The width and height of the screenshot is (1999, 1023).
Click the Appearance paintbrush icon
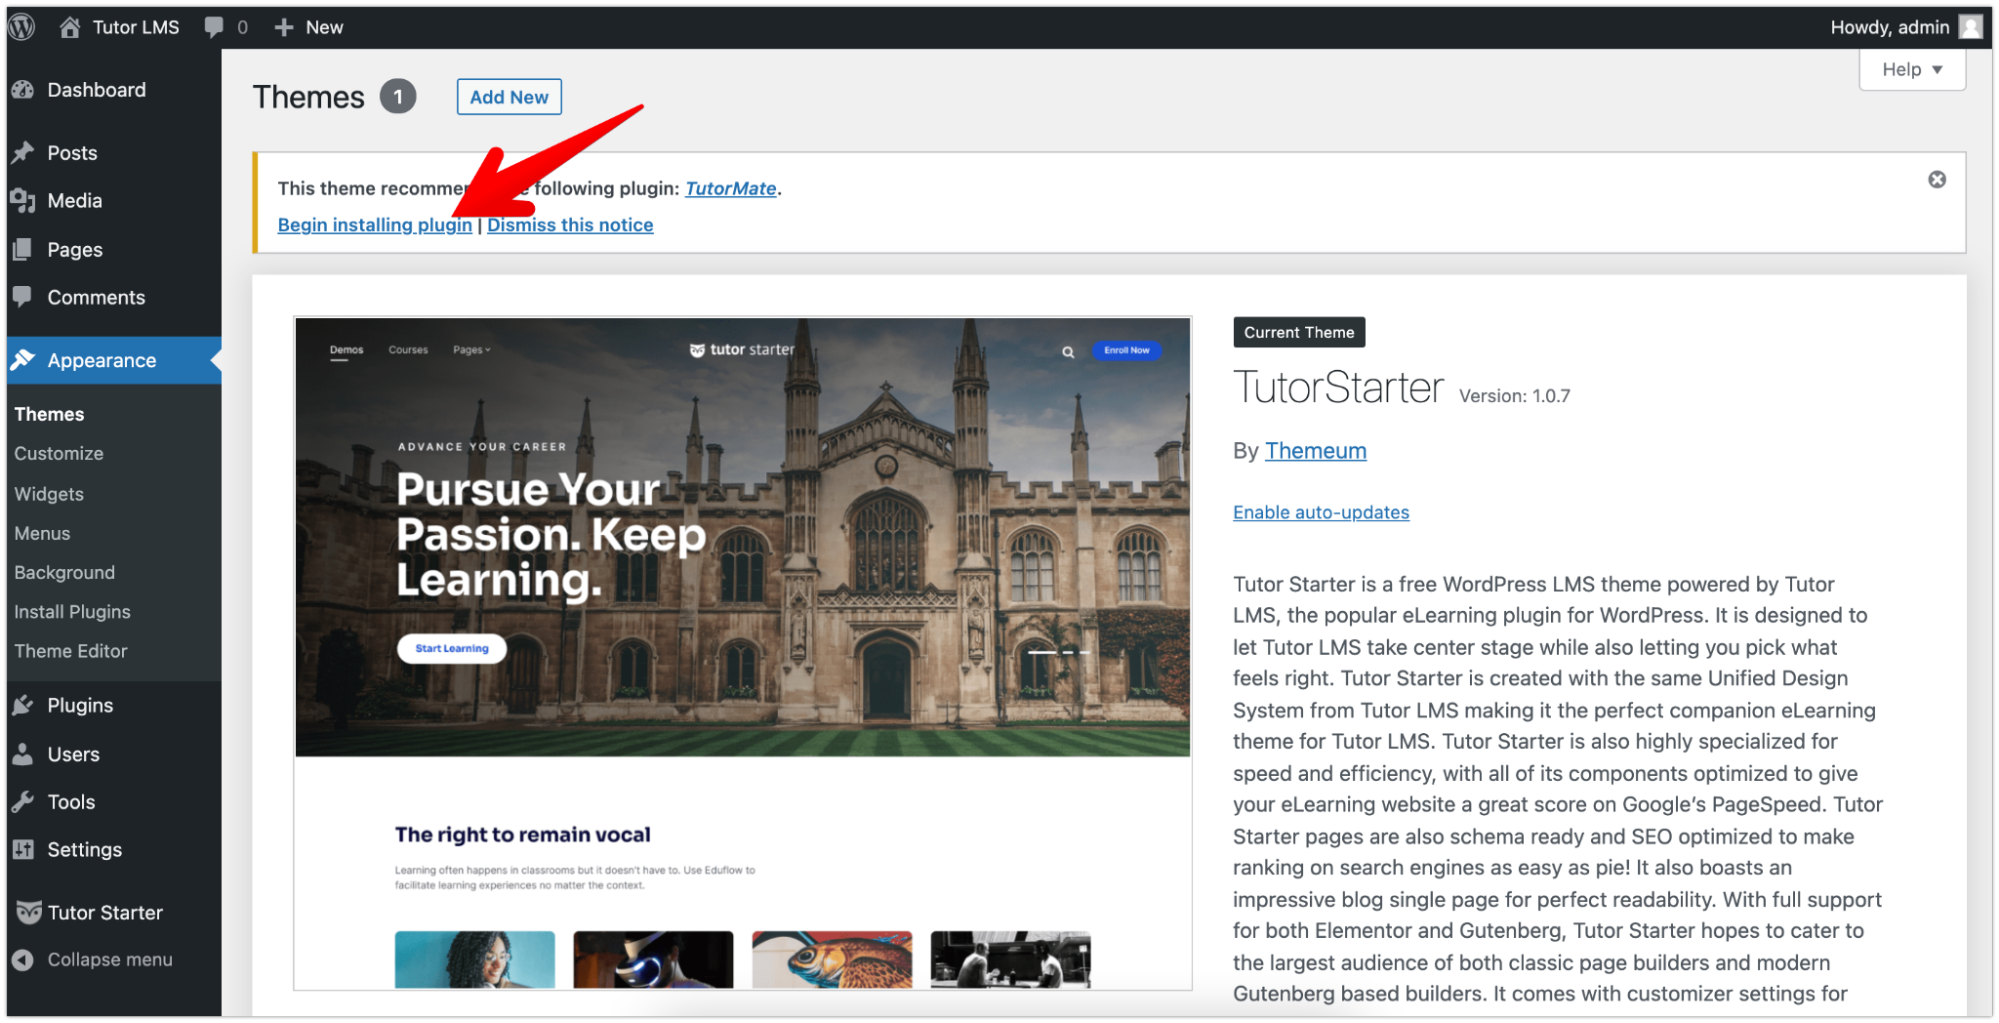pyautogui.click(x=23, y=360)
